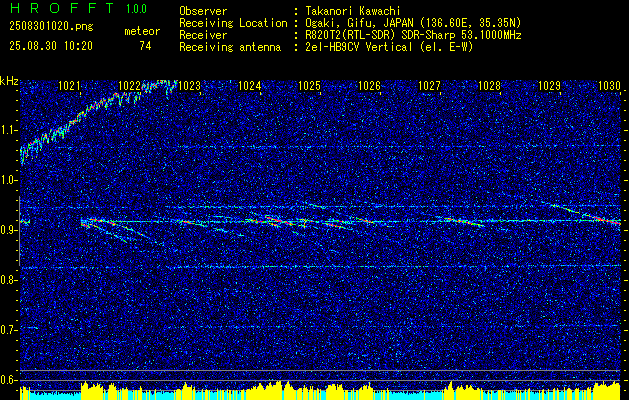
Task: Click frequency axis value 0.7
Action: (9, 330)
